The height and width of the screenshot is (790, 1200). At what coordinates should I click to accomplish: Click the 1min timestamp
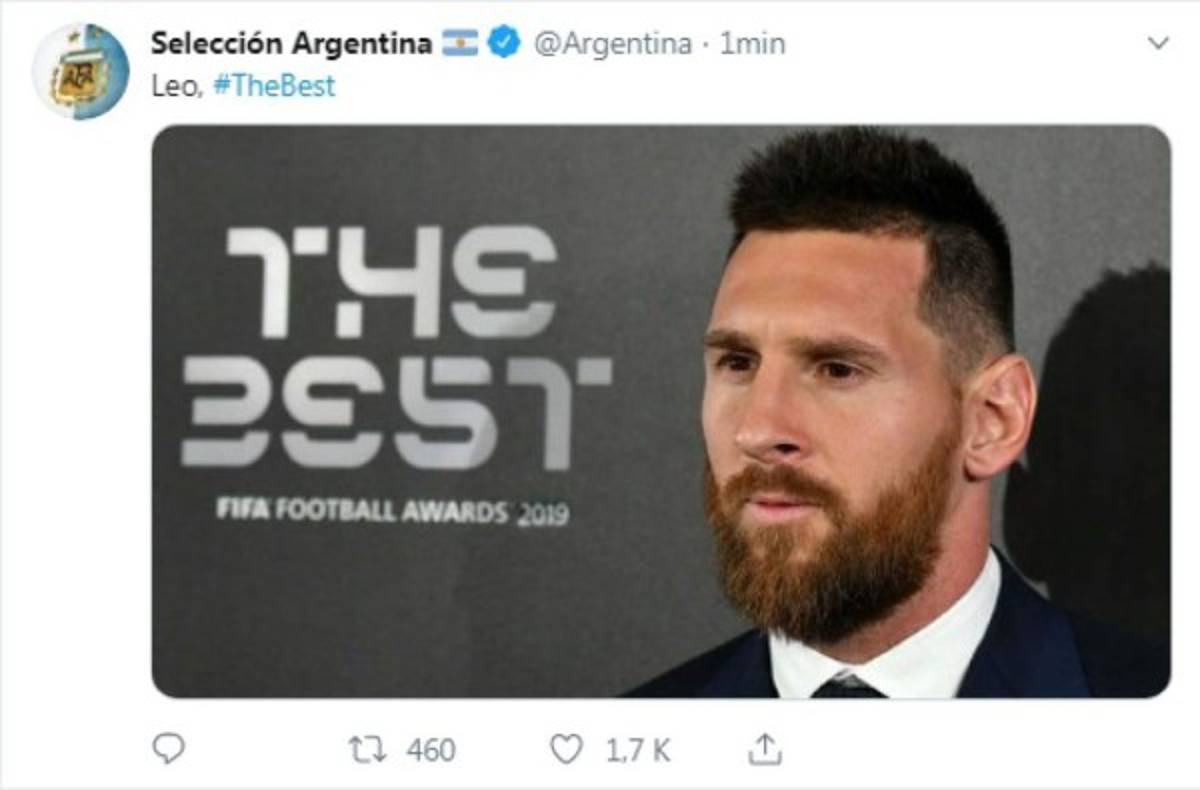click(x=751, y=39)
